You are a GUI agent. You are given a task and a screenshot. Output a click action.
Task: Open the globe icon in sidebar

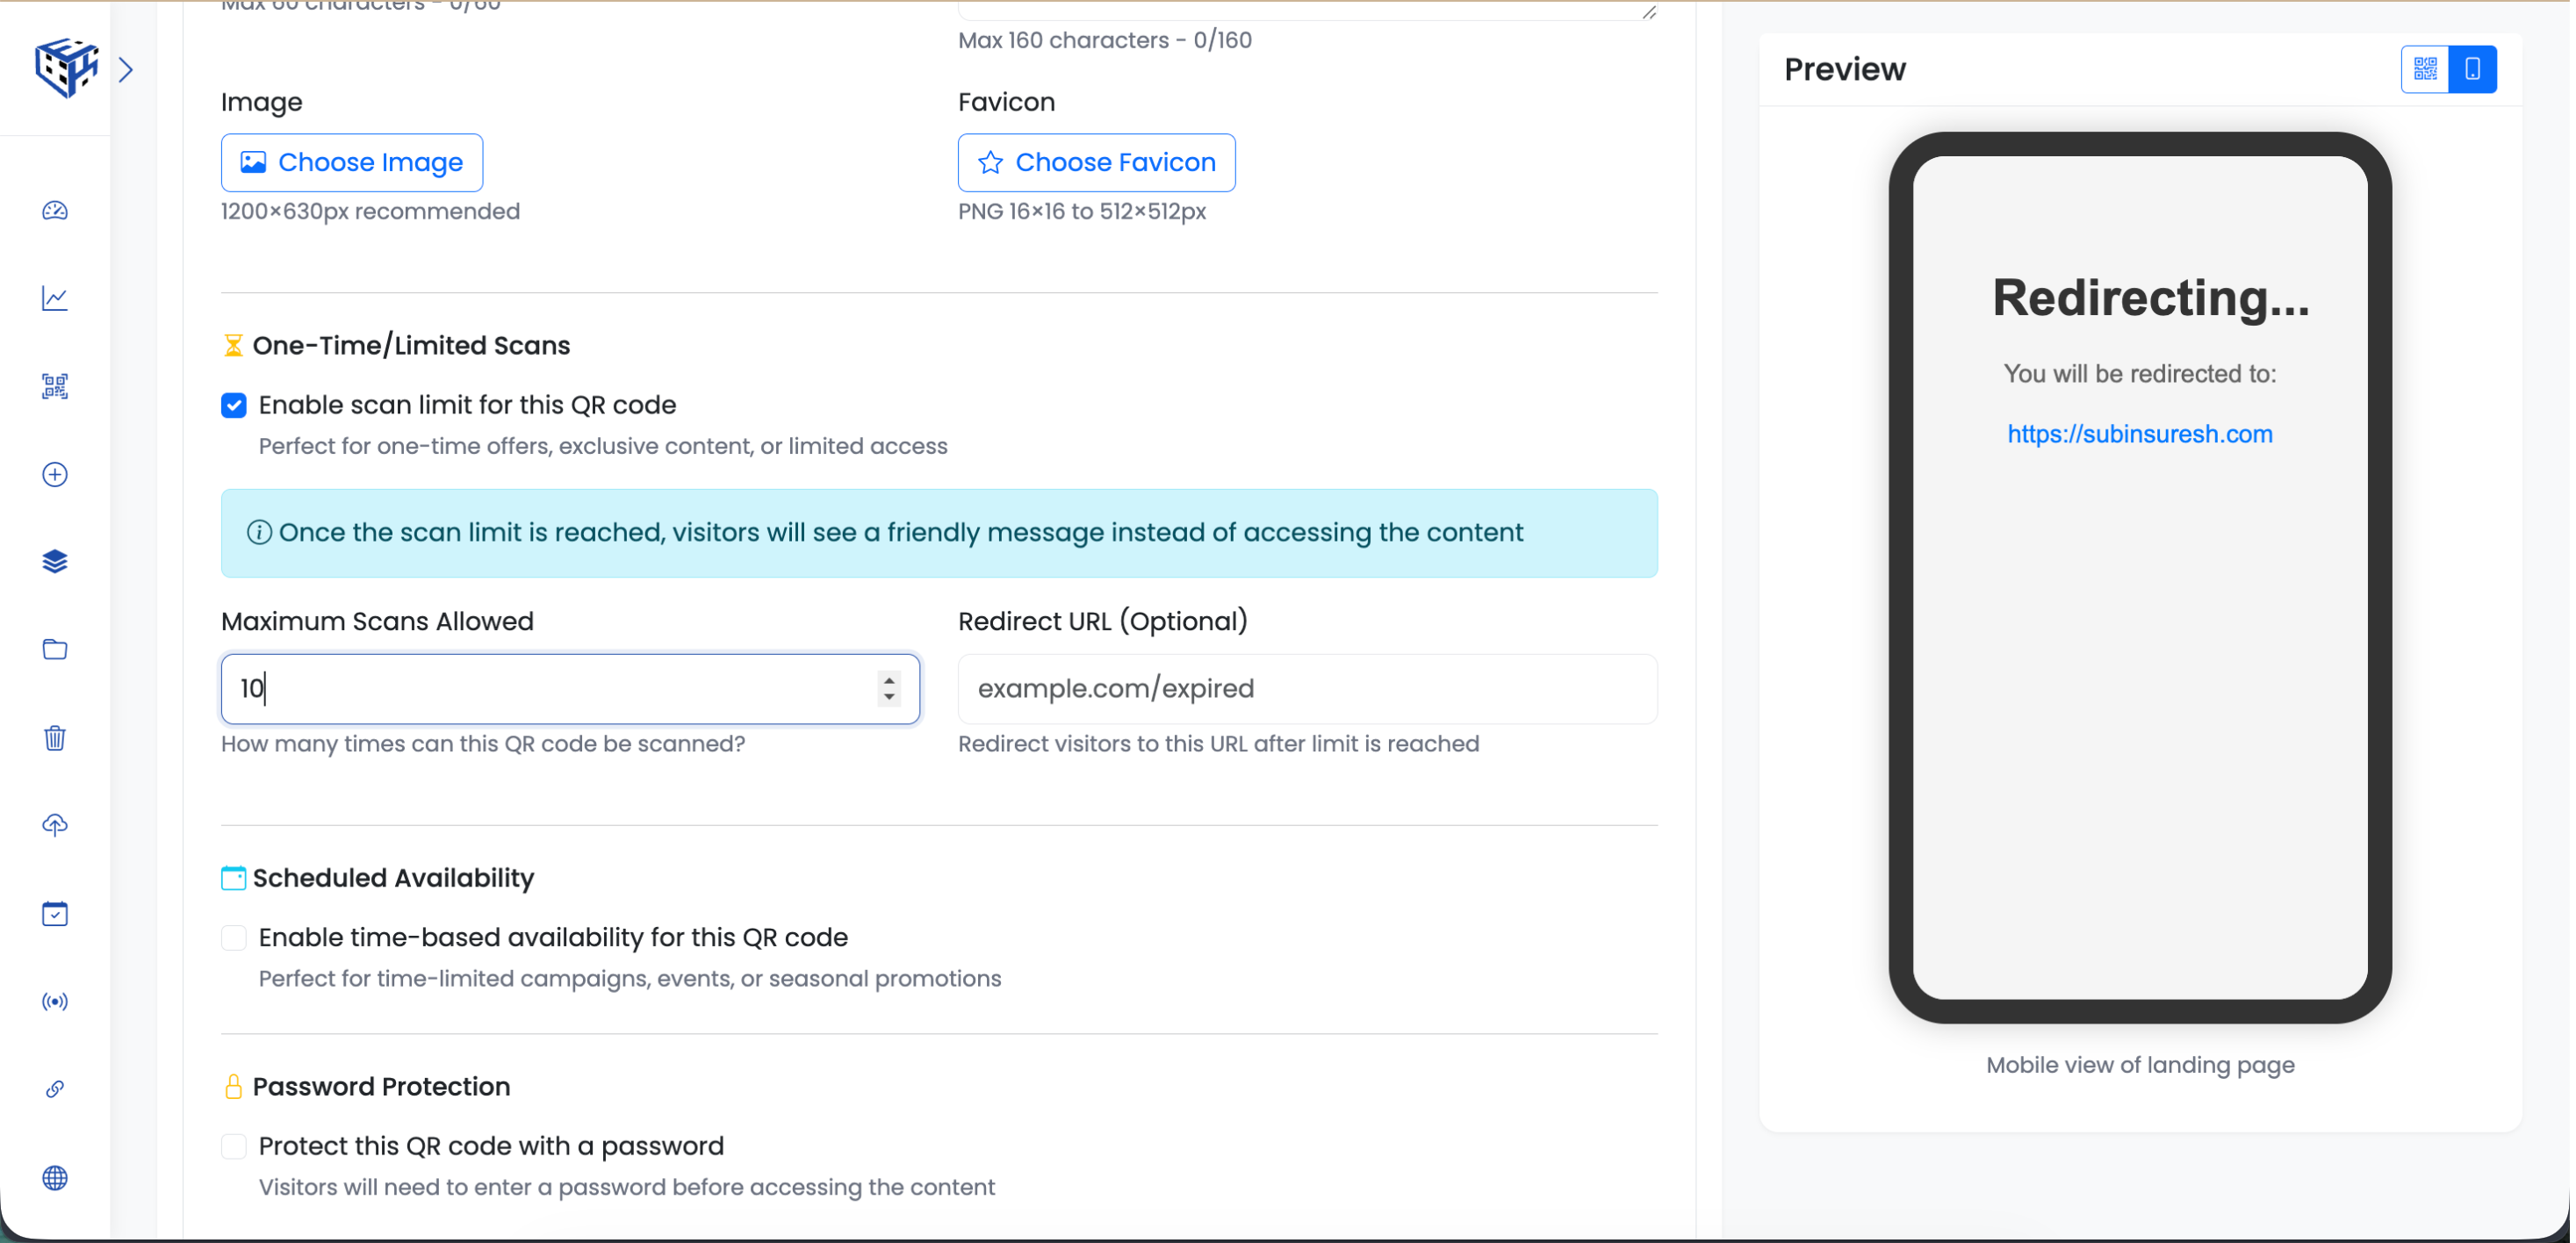55,1178
